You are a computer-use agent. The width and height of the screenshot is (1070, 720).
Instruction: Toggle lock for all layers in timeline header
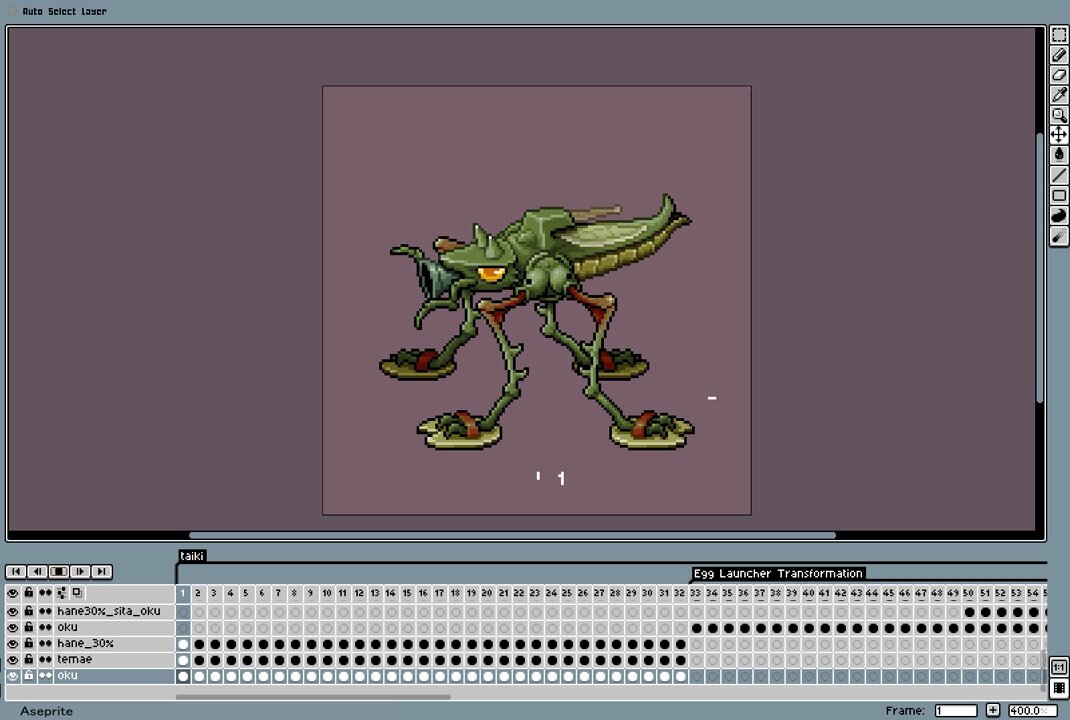pos(29,593)
